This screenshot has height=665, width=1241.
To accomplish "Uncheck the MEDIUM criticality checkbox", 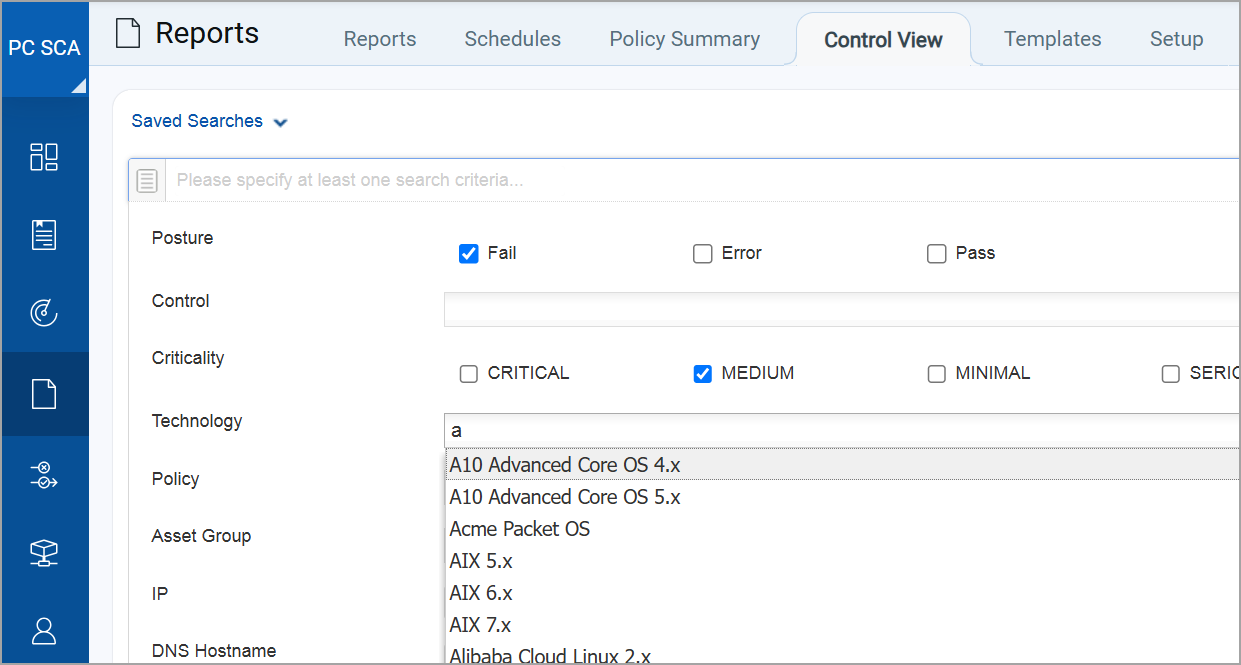I will [x=702, y=374].
